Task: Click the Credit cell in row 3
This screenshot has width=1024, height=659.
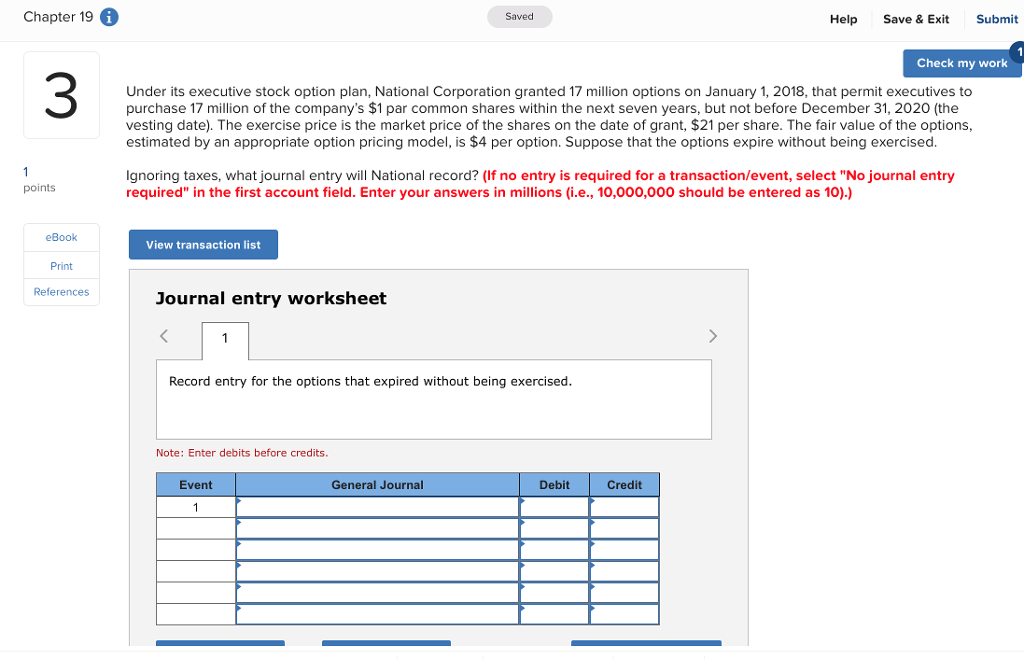Action: [624, 550]
